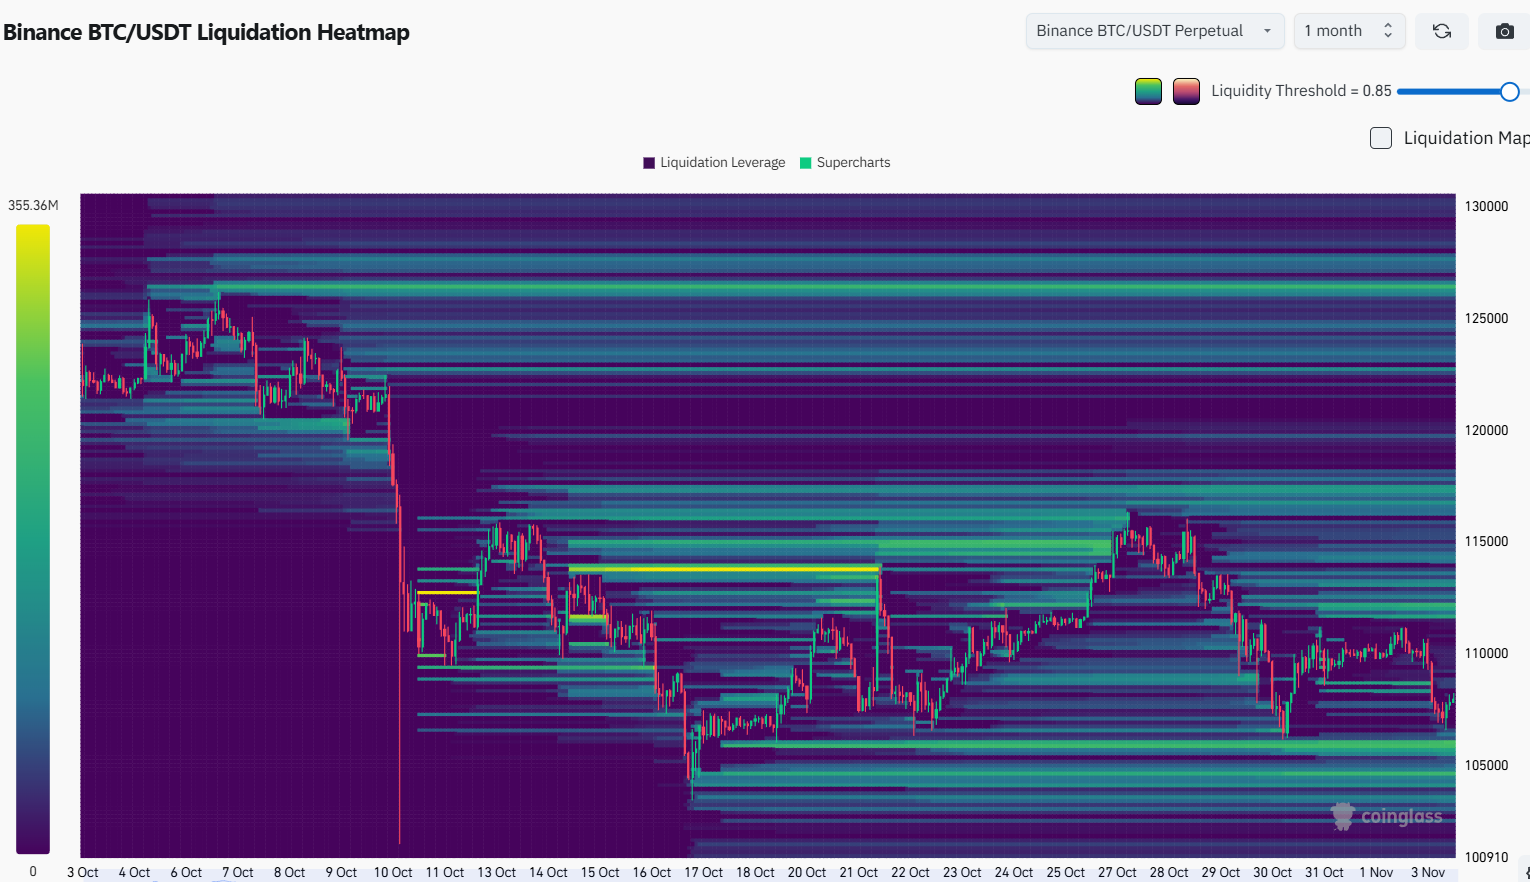Click the Liquidity Threshold slider handle
The width and height of the screenshot is (1530, 882).
tap(1509, 92)
